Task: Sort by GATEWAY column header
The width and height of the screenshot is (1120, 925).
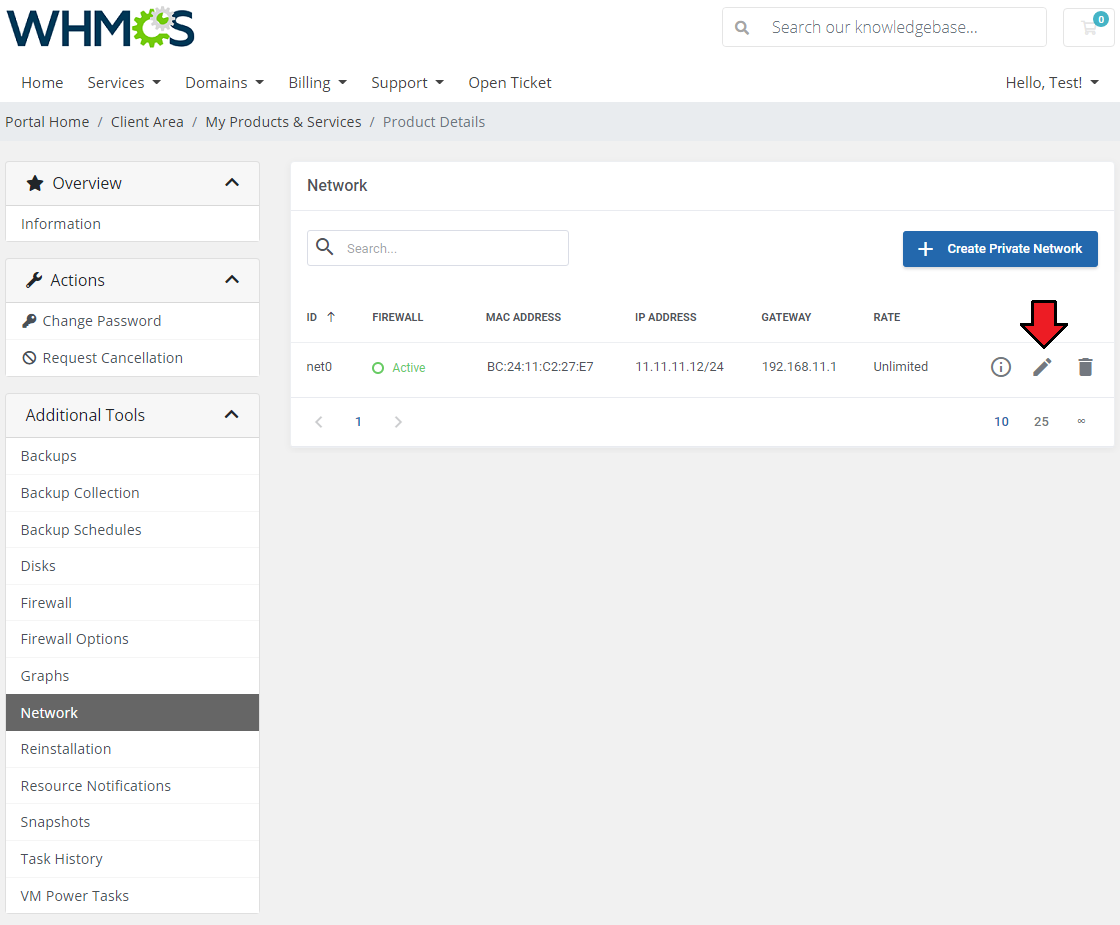Action: (x=786, y=317)
